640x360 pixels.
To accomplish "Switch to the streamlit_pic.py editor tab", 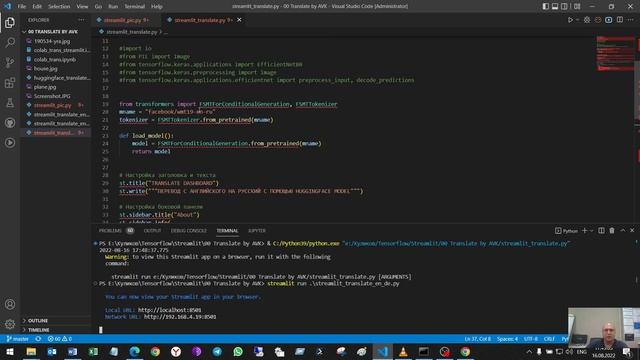I will pos(126,20).
